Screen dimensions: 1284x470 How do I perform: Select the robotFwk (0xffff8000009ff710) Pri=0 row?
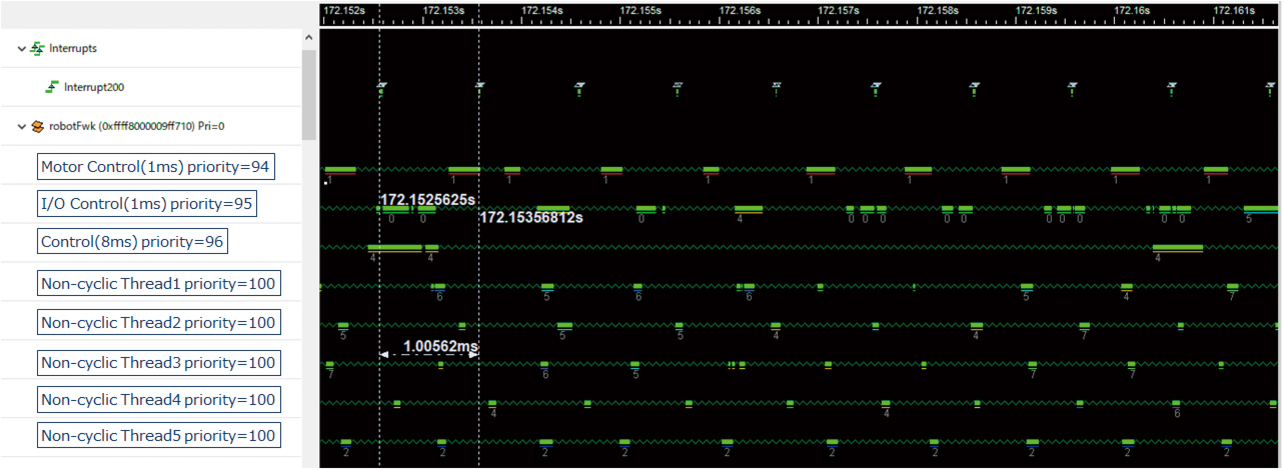[137, 127]
